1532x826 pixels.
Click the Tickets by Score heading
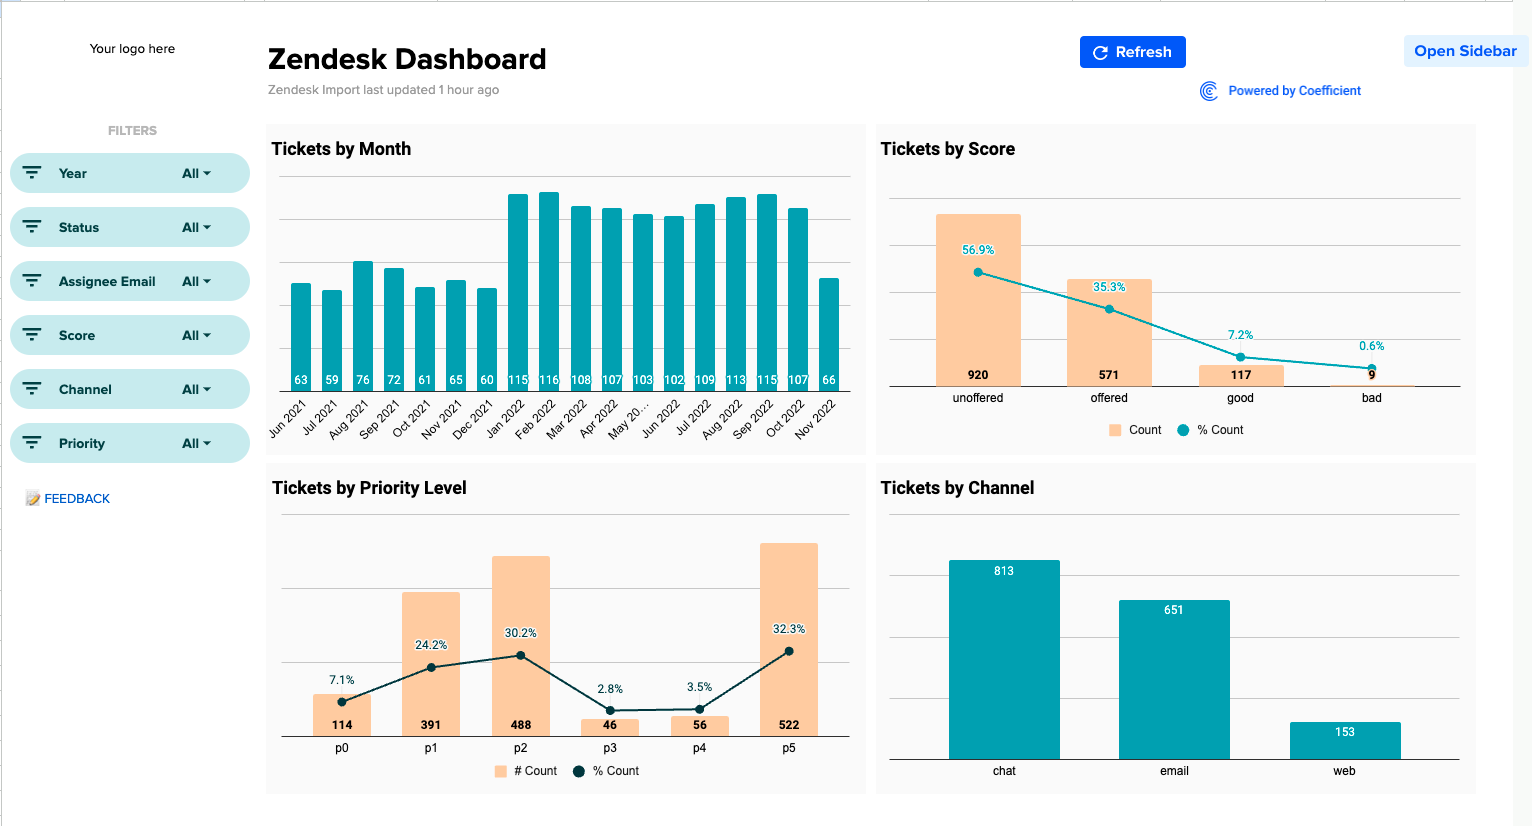pyautogui.click(x=948, y=149)
